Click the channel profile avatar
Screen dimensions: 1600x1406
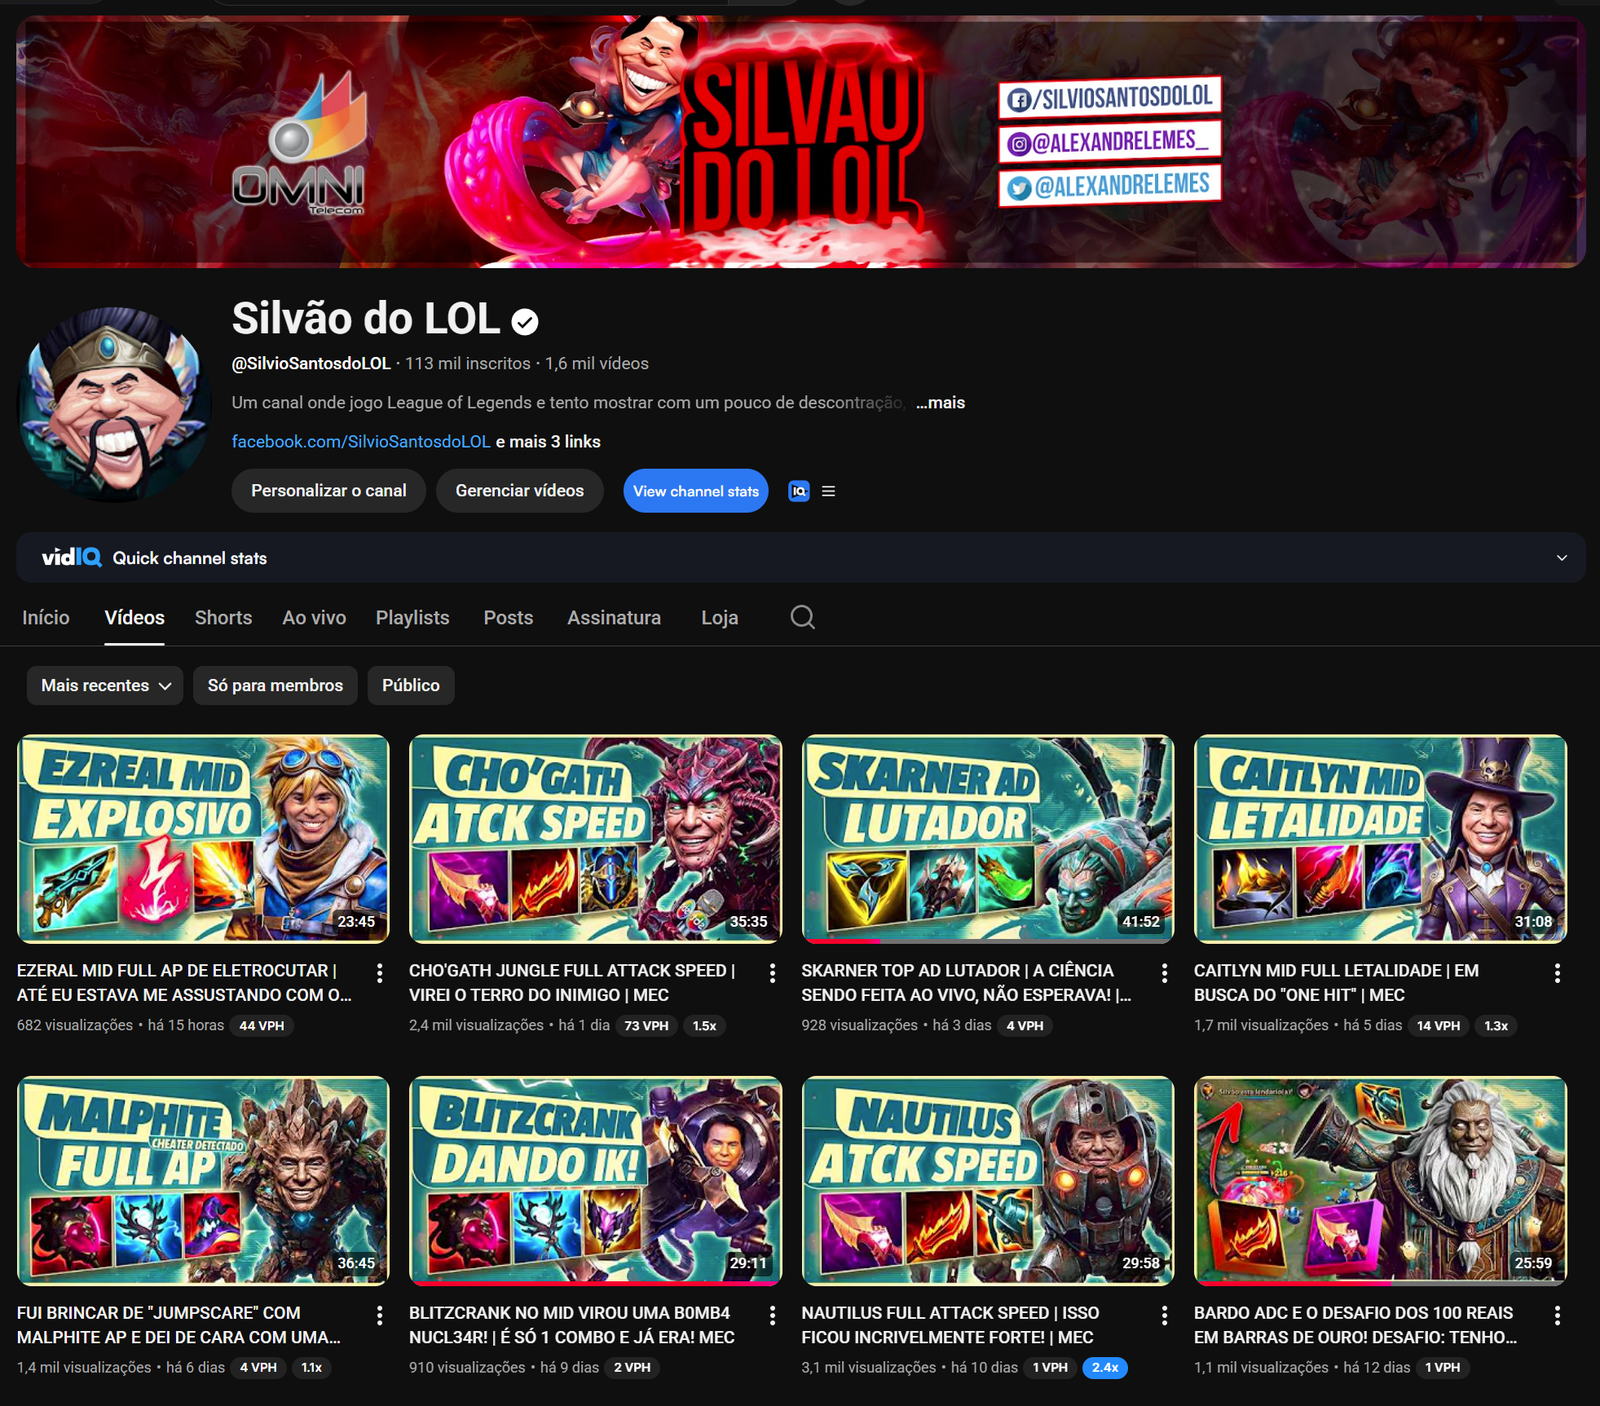tap(115, 404)
